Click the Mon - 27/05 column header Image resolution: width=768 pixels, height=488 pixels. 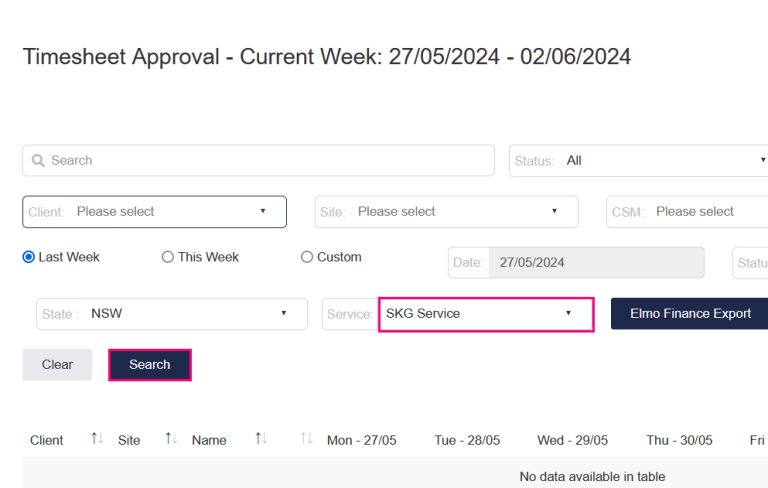click(x=361, y=440)
